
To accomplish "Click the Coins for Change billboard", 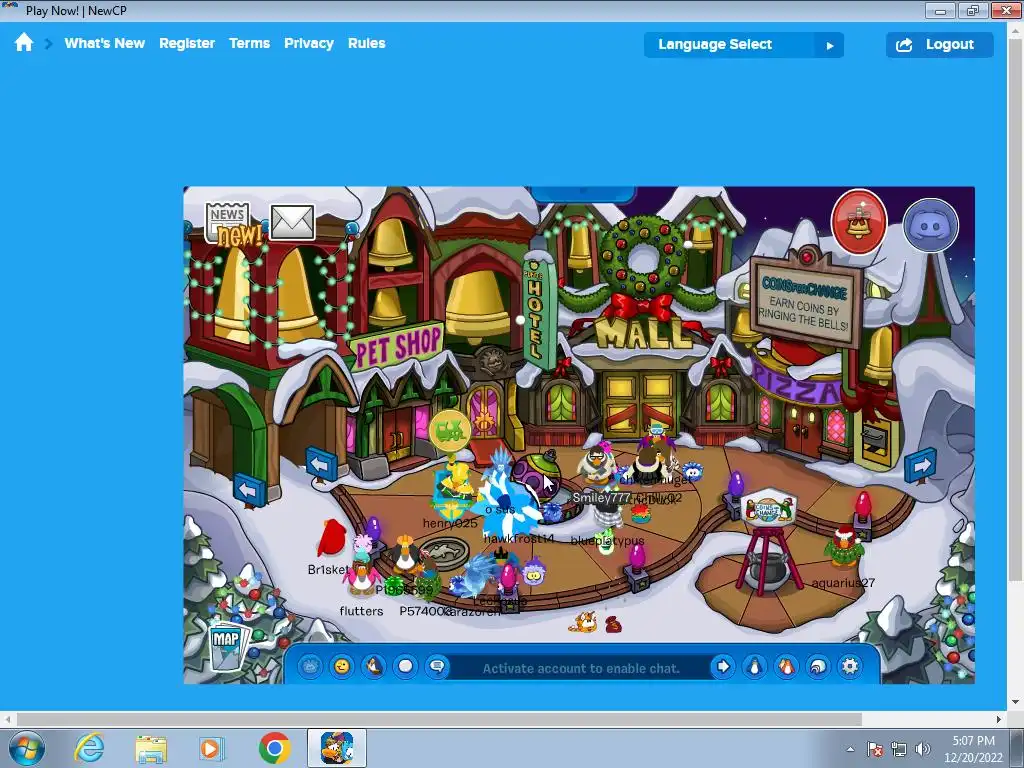I will (x=805, y=301).
